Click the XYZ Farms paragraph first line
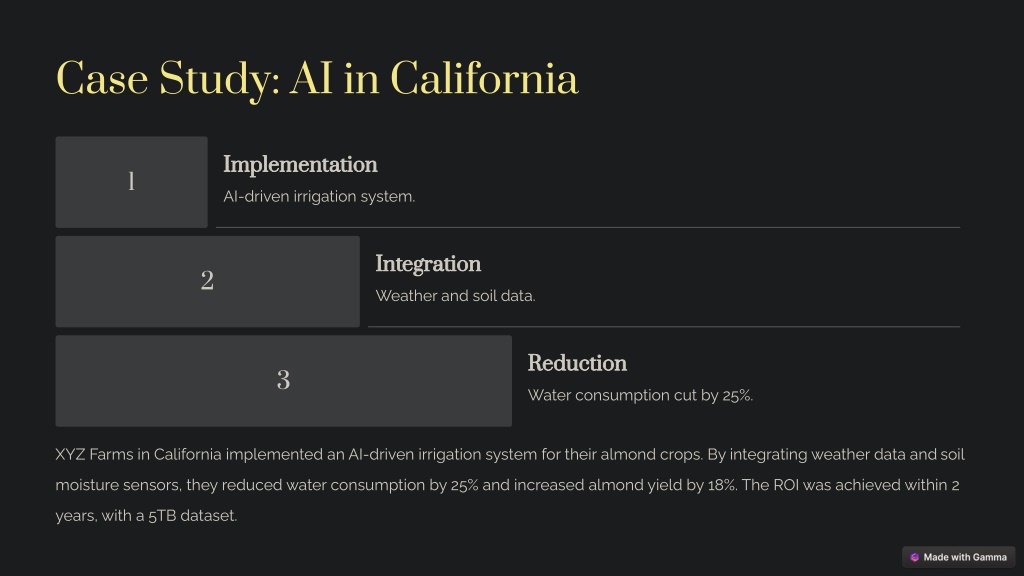The width and height of the screenshot is (1024, 576). coord(510,455)
